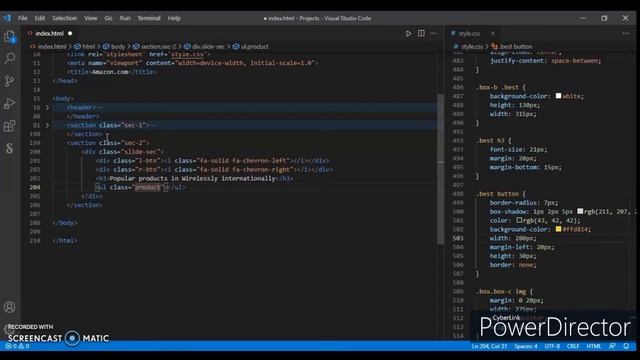Viewport: 640px width, 360px height.
Task: Expand the folded sec-1 section on line 81
Action: point(47,125)
